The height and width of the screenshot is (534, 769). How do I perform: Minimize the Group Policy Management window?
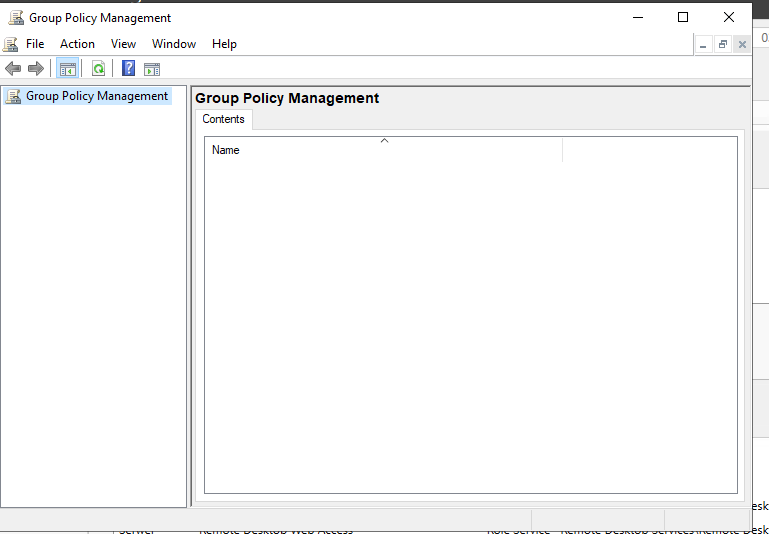638,18
